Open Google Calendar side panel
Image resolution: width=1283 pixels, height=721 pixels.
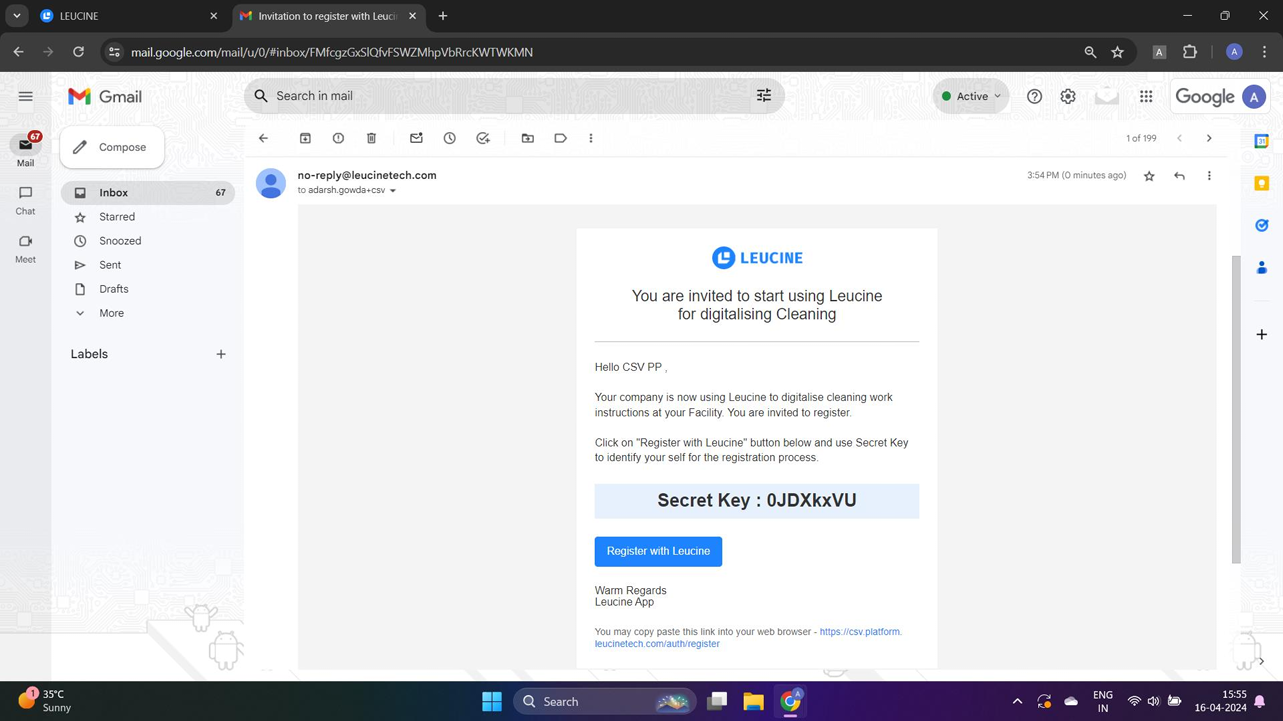point(1262,141)
